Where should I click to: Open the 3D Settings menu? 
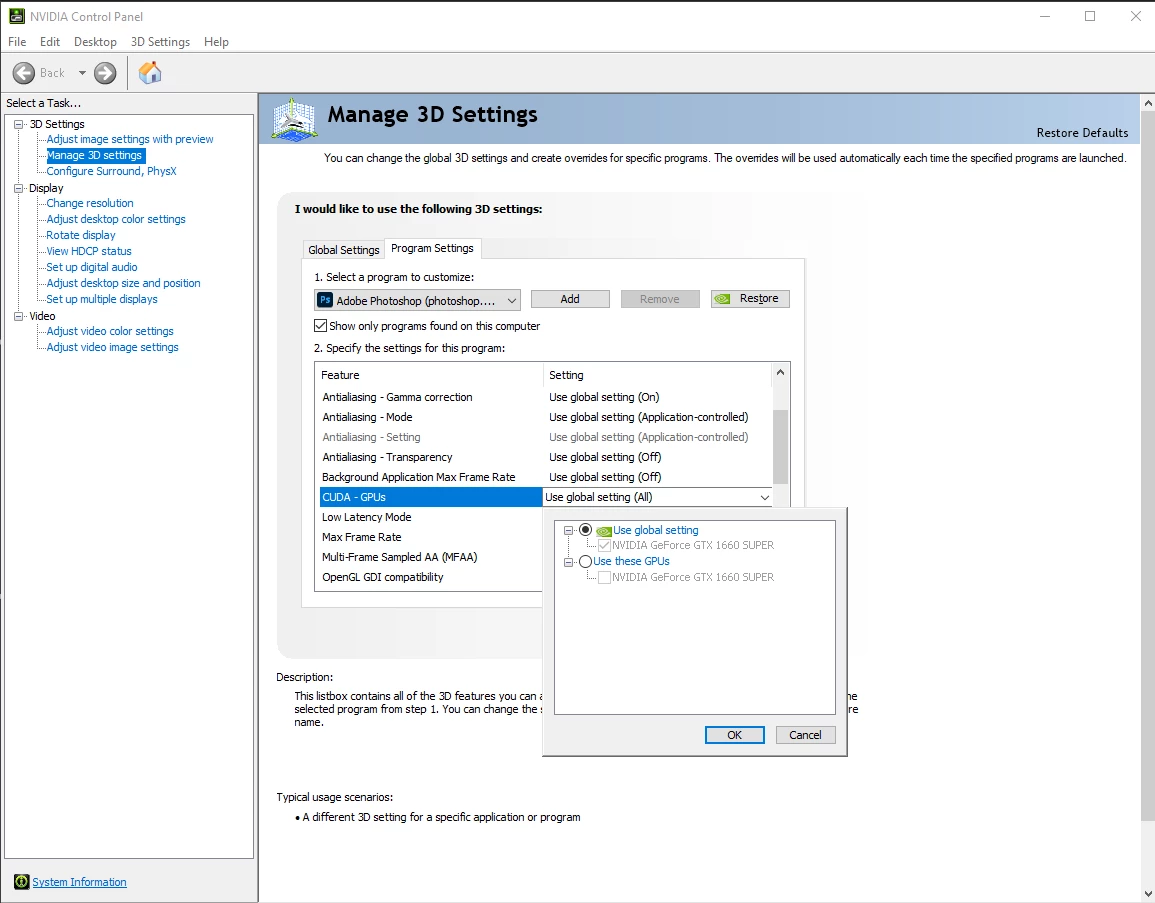(160, 42)
